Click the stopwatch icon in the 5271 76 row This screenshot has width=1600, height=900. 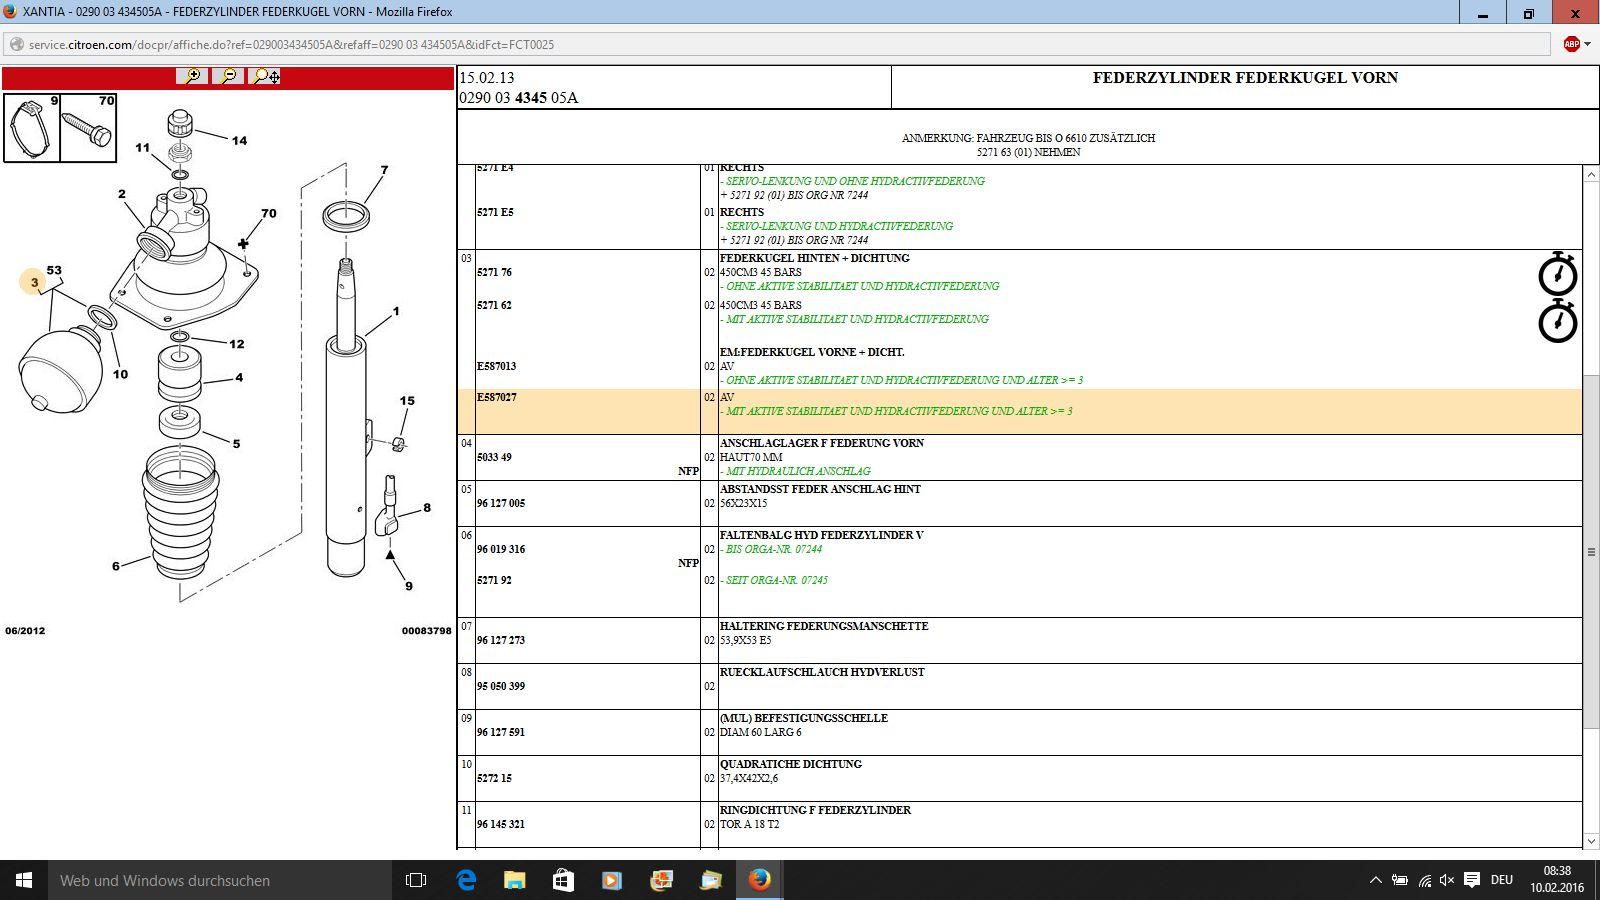1557,273
